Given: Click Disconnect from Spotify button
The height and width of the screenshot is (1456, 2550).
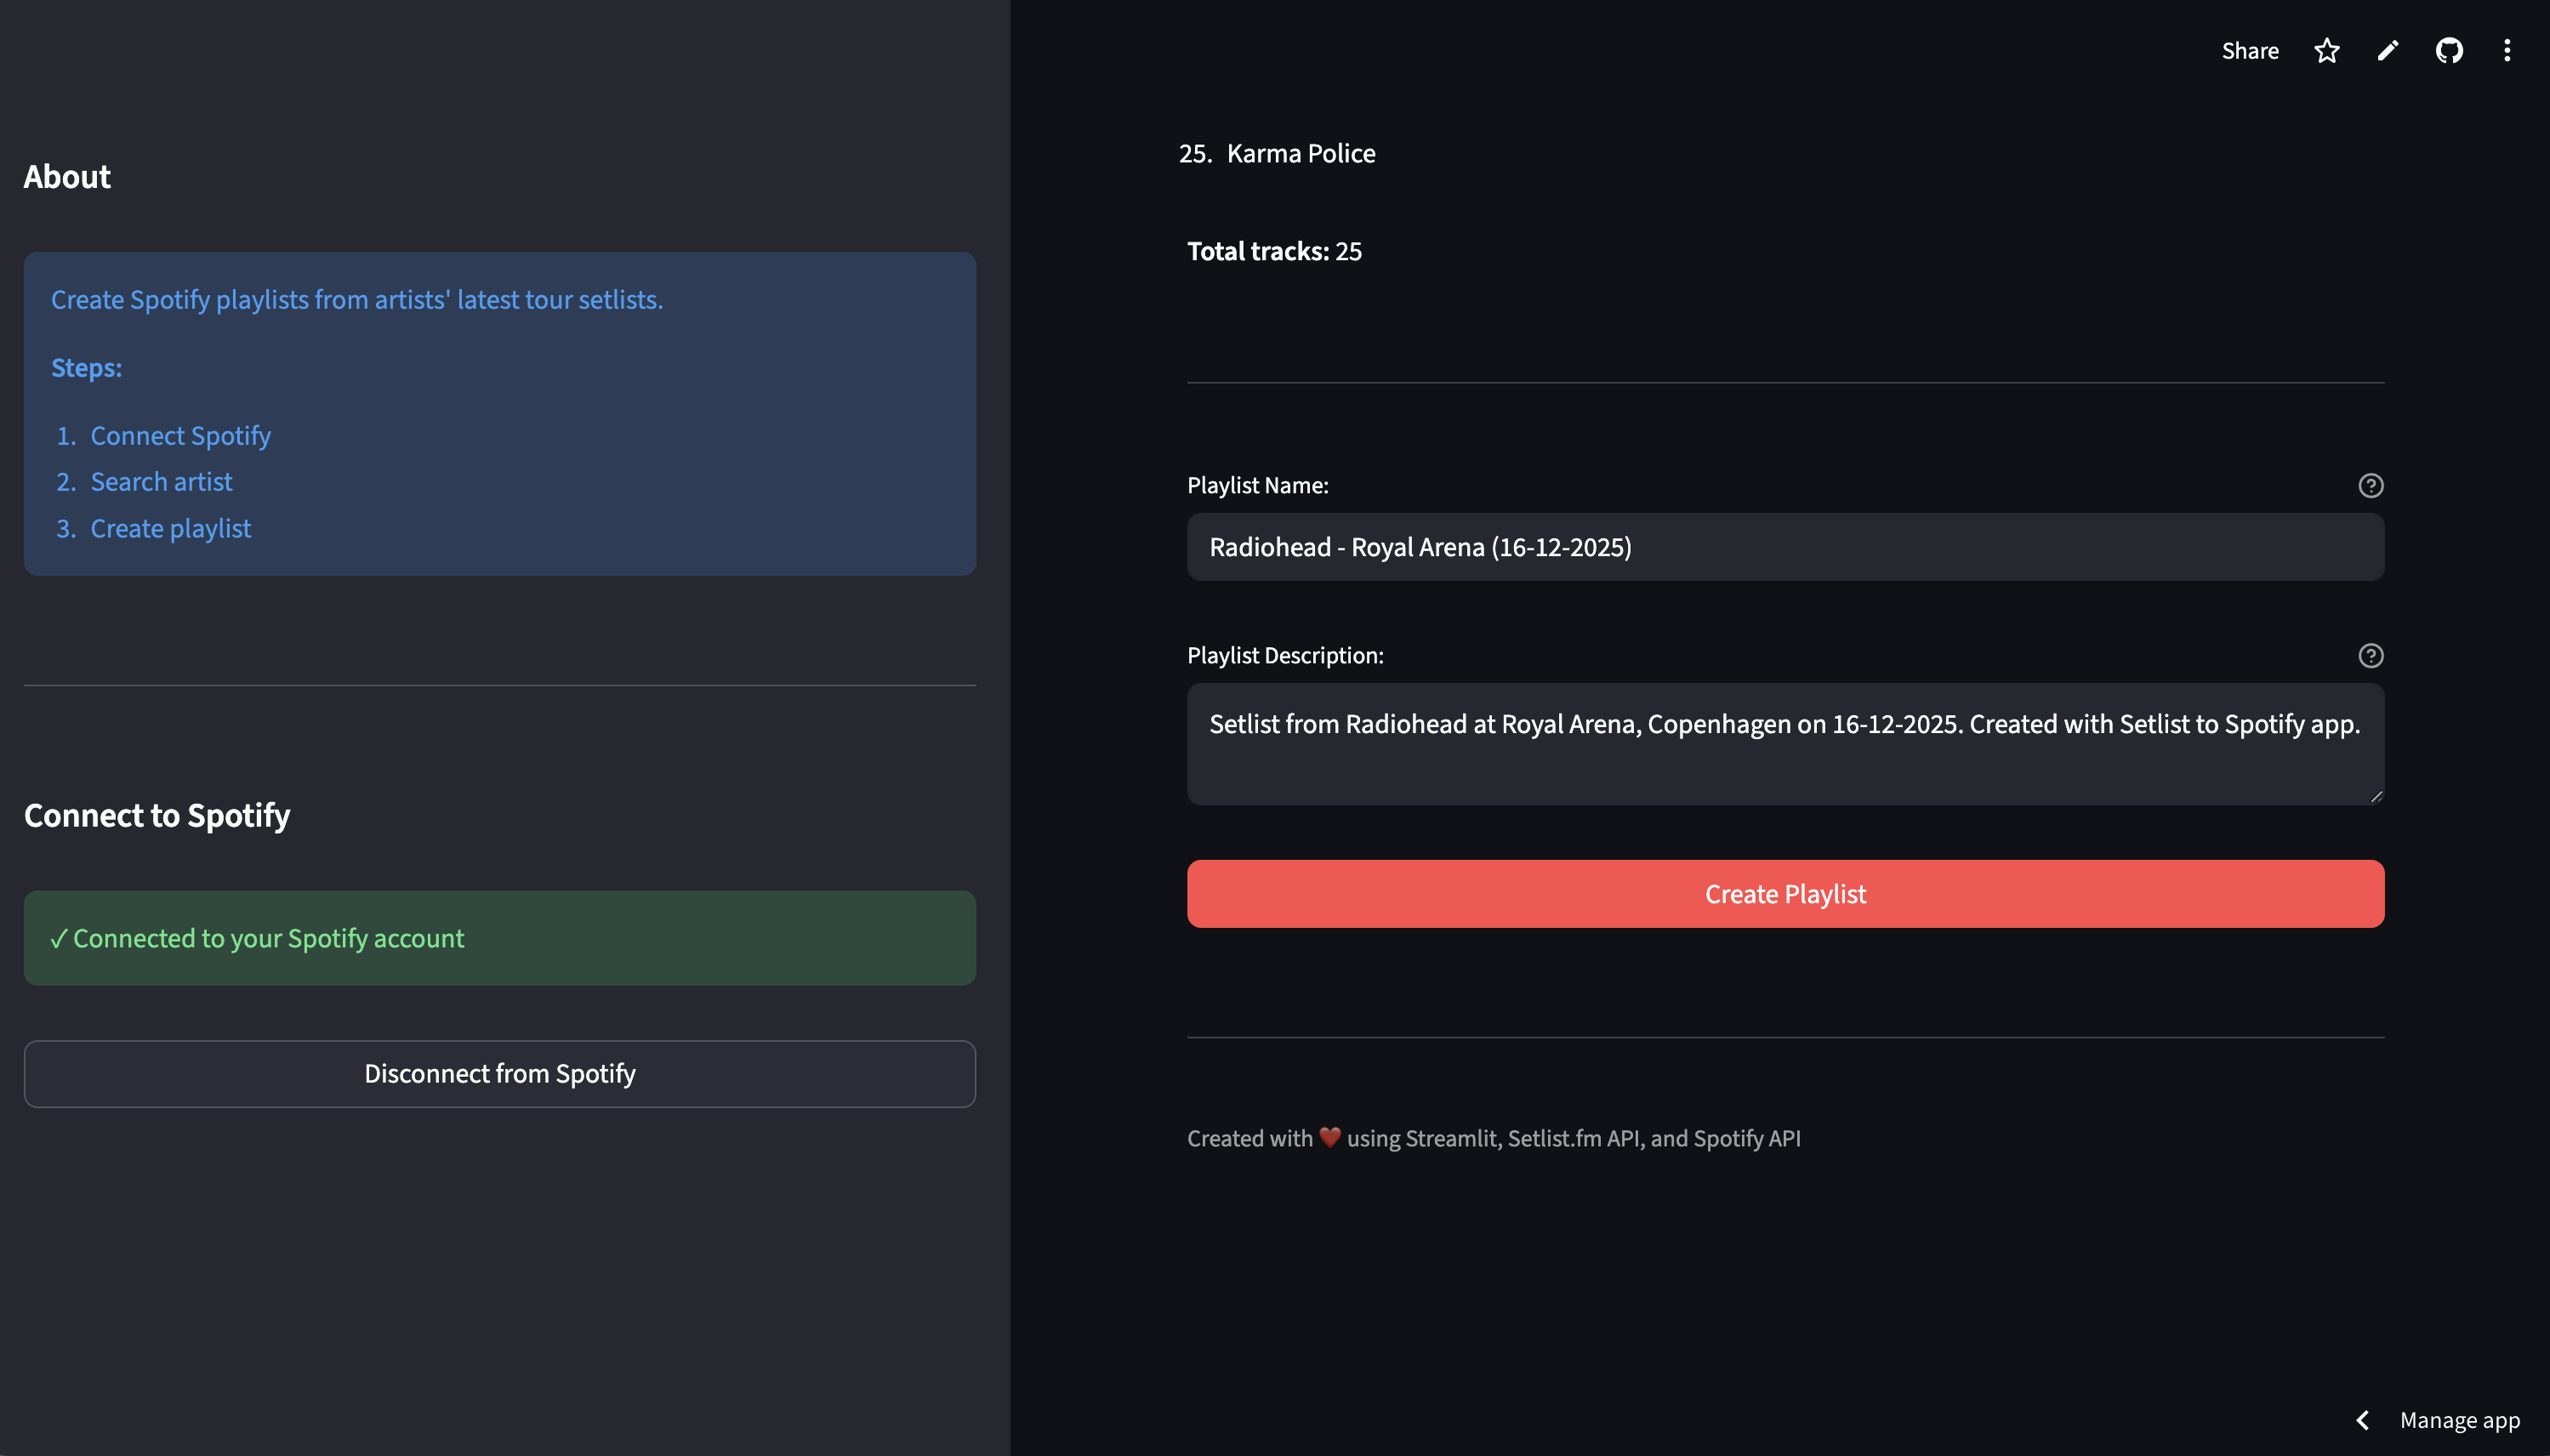Looking at the screenshot, I should [499, 1074].
